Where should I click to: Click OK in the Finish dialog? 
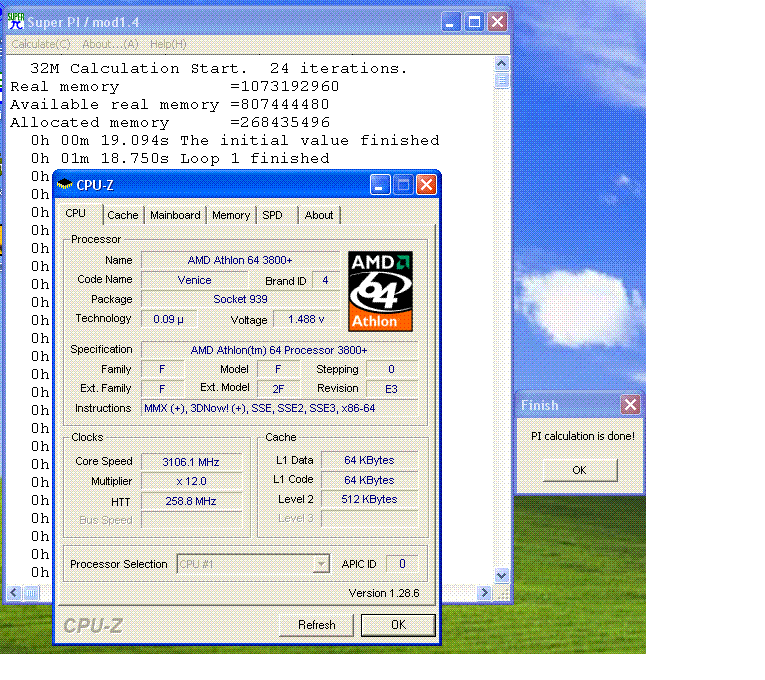[x=580, y=470]
